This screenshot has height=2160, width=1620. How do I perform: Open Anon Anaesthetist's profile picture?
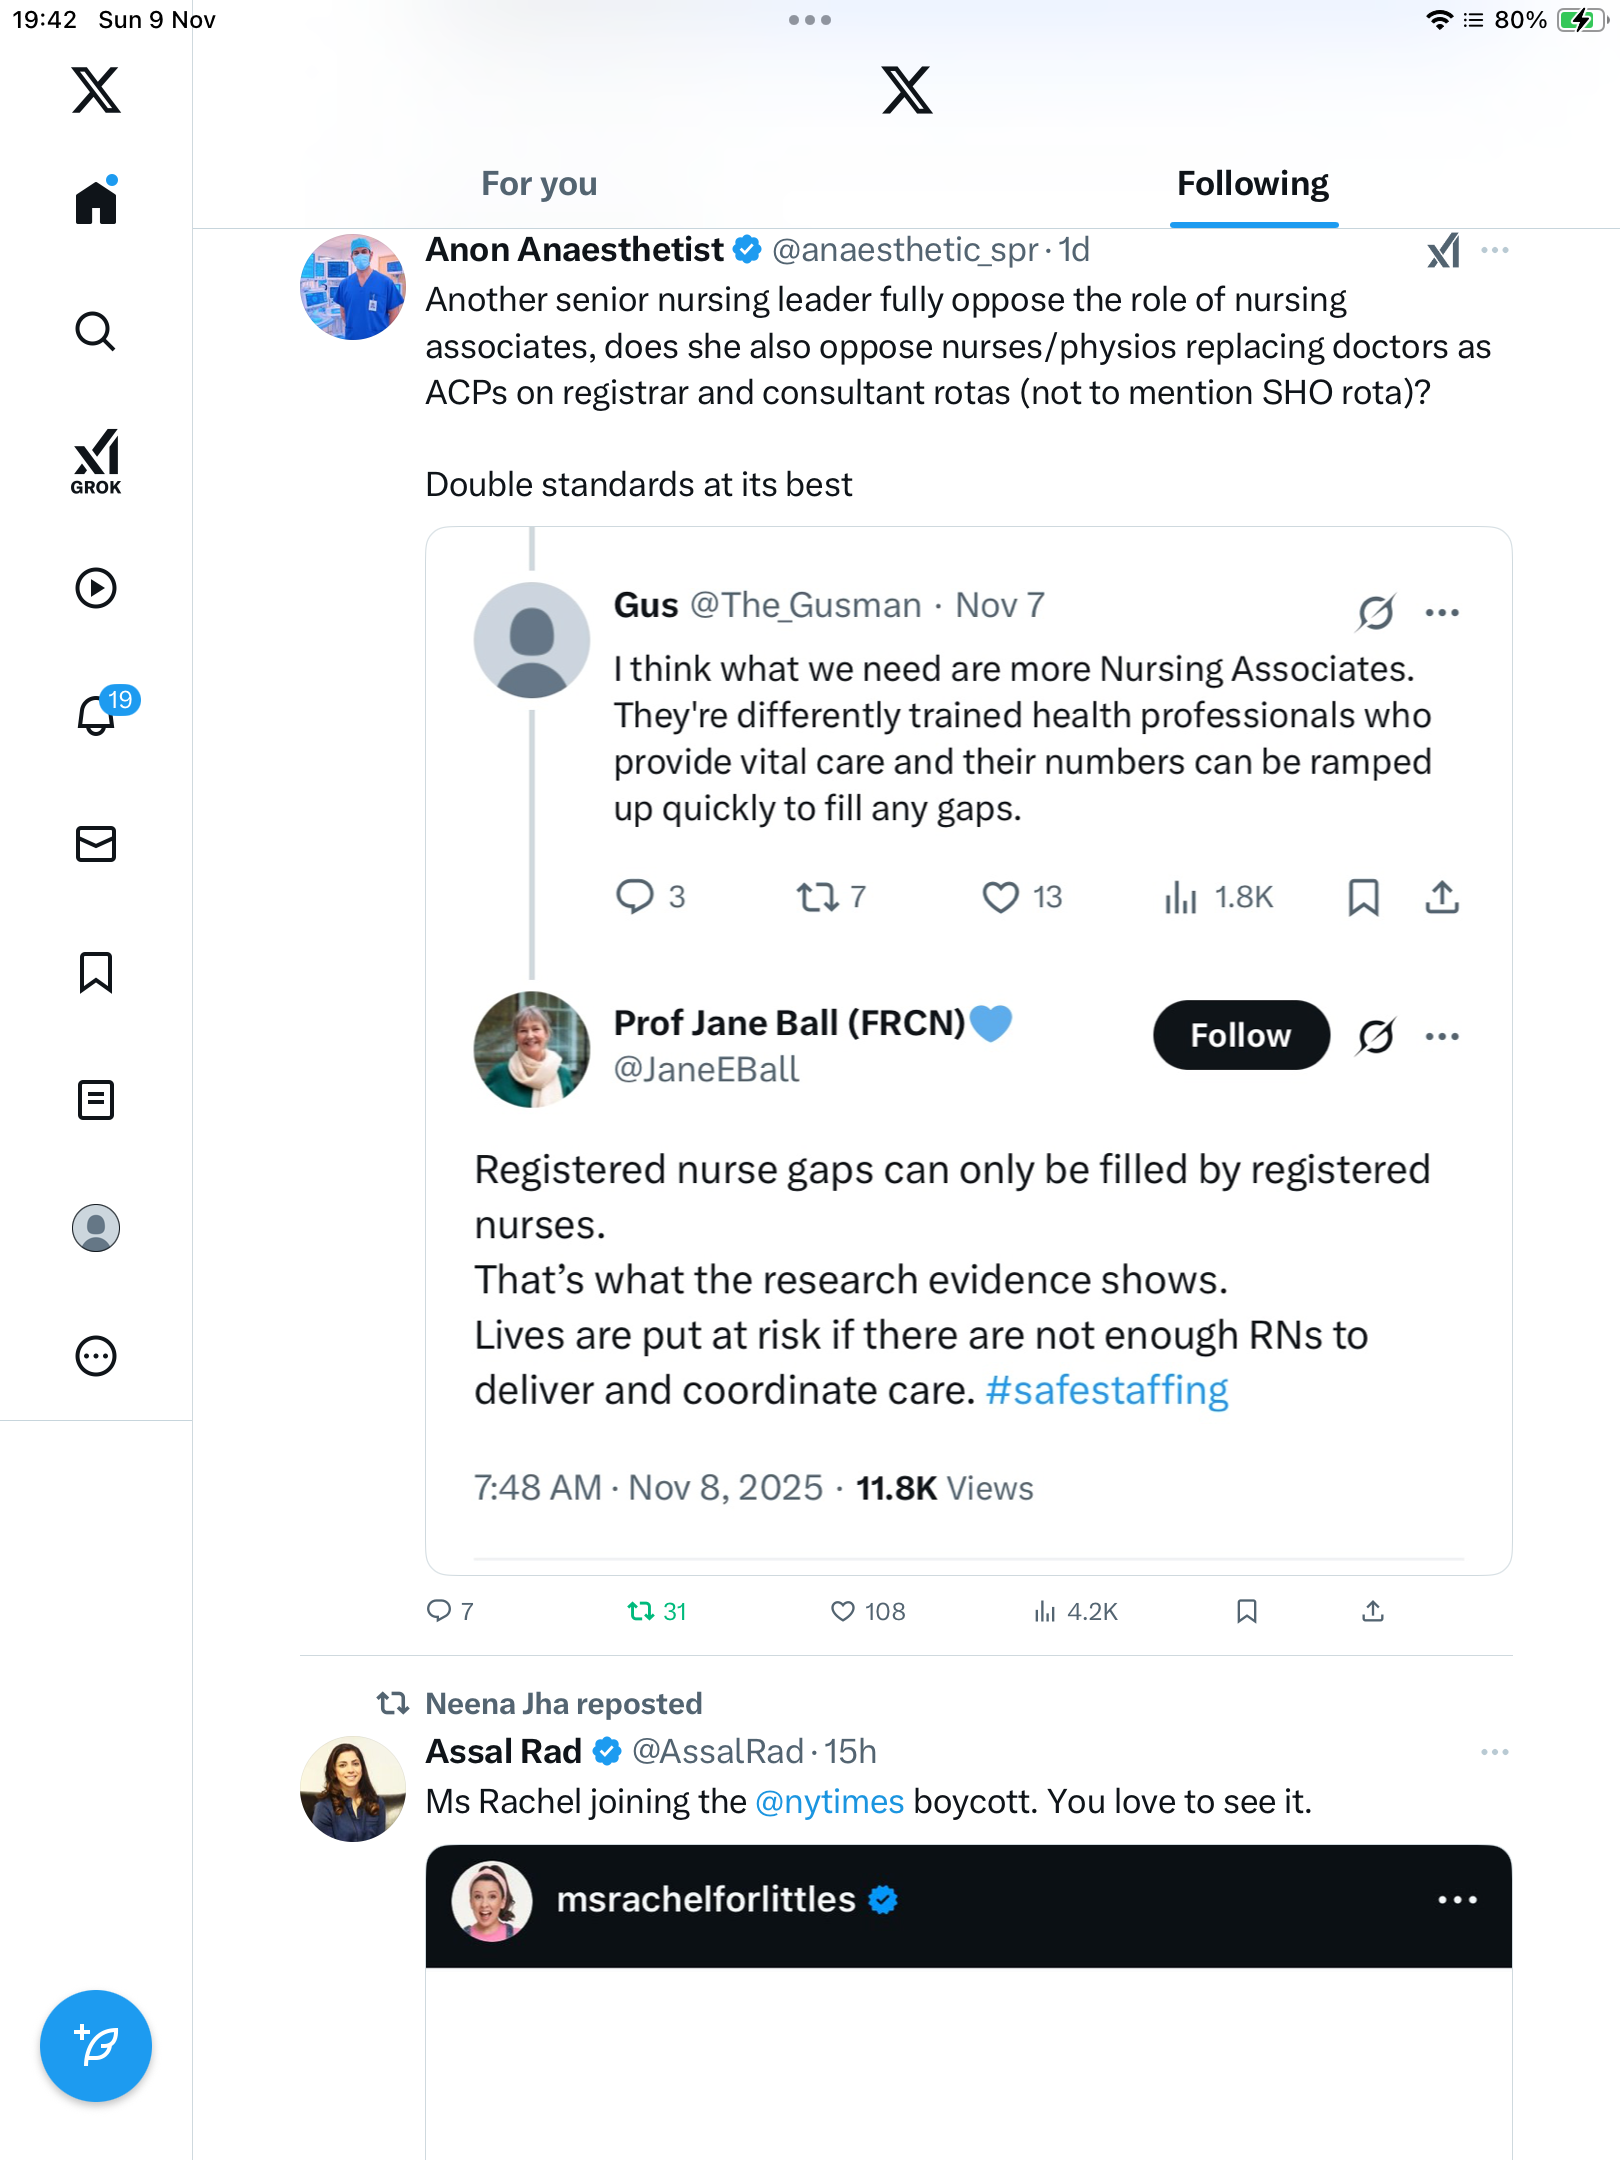click(353, 287)
